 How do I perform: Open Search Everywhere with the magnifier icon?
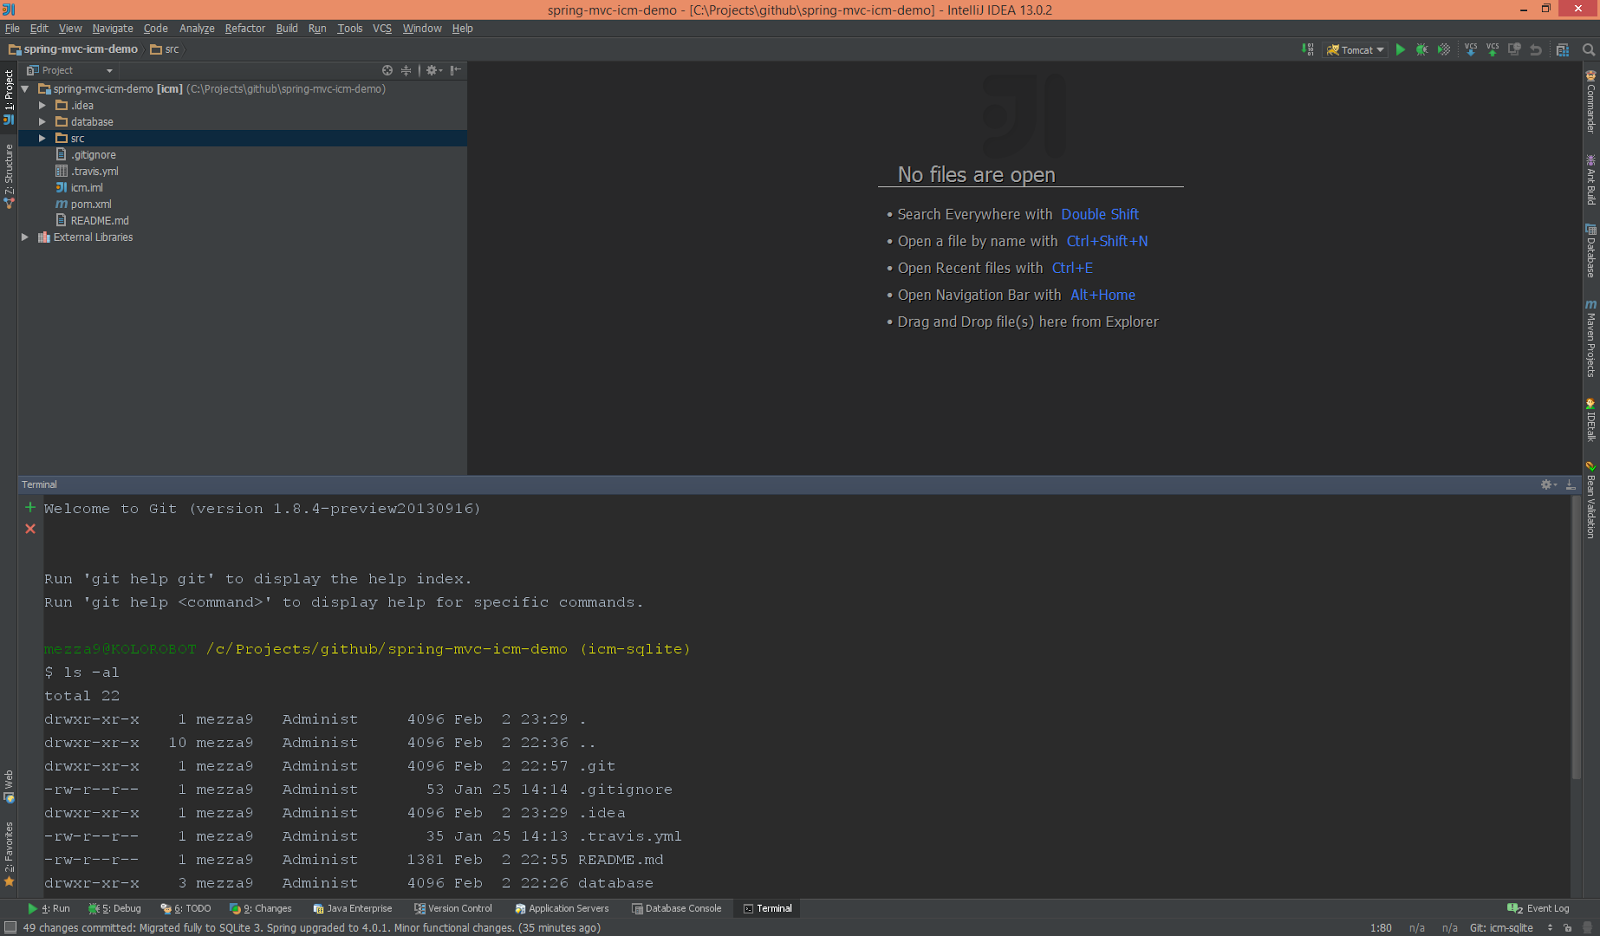click(1588, 49)
